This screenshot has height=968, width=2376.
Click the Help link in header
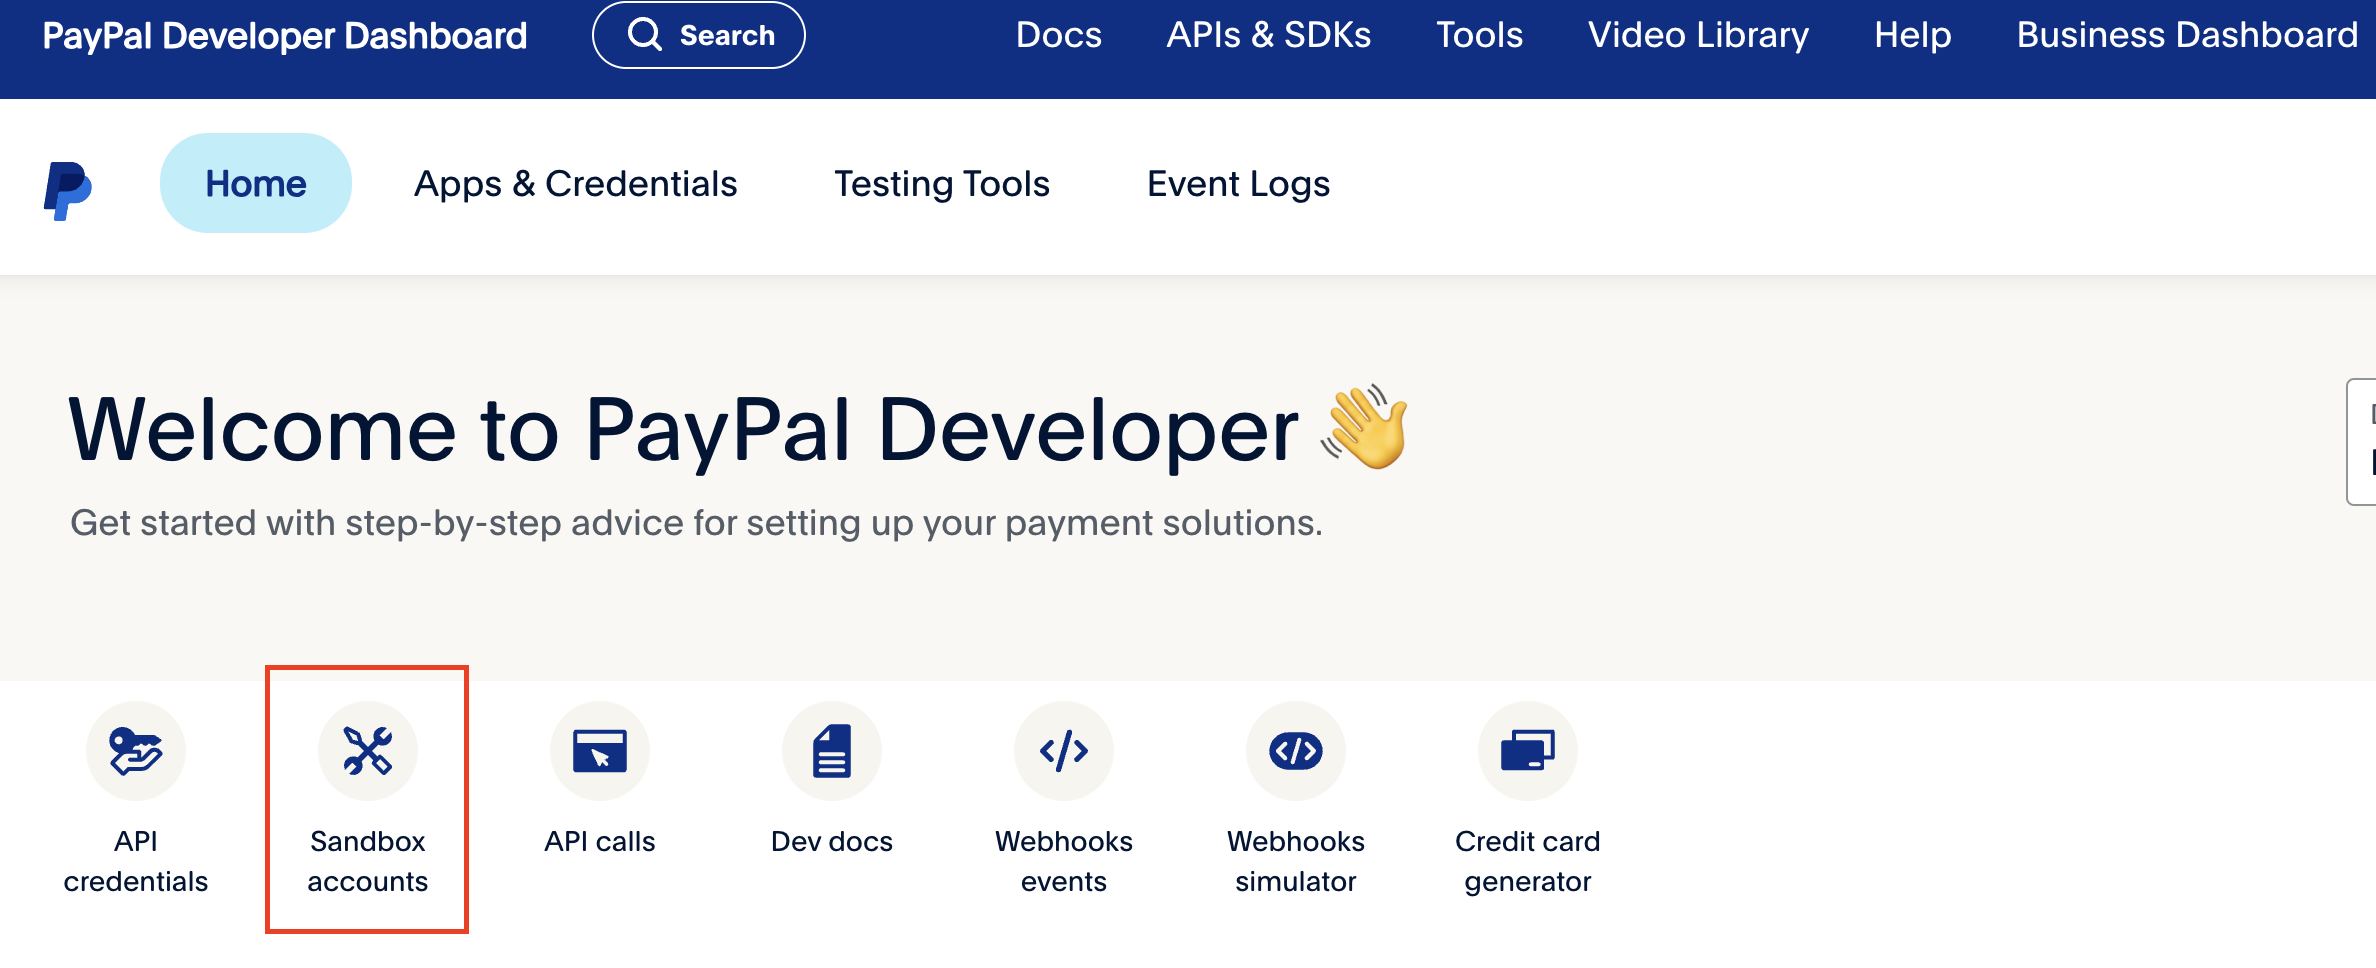pyautogui.click(x=1912, y=35)
